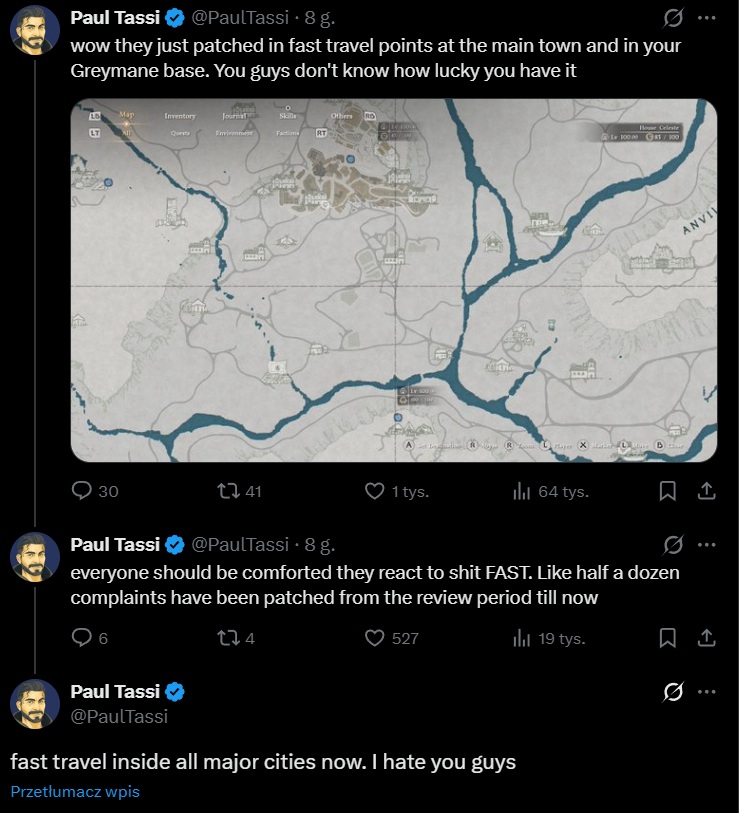
Task: Reply to the fast travel points tweet
Action: (x=83, y=491)
